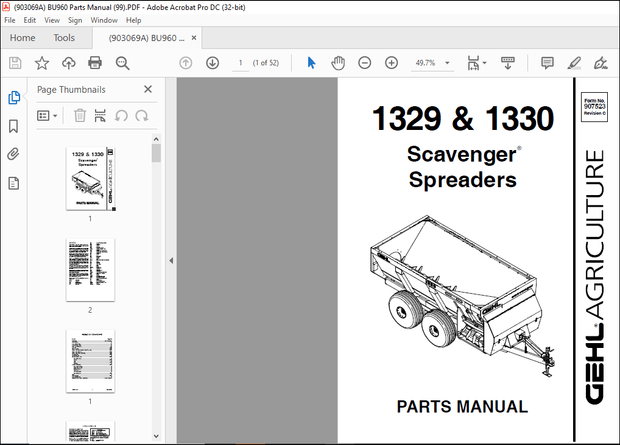Select page 2 thumbnail

click(x=91, y=270)
